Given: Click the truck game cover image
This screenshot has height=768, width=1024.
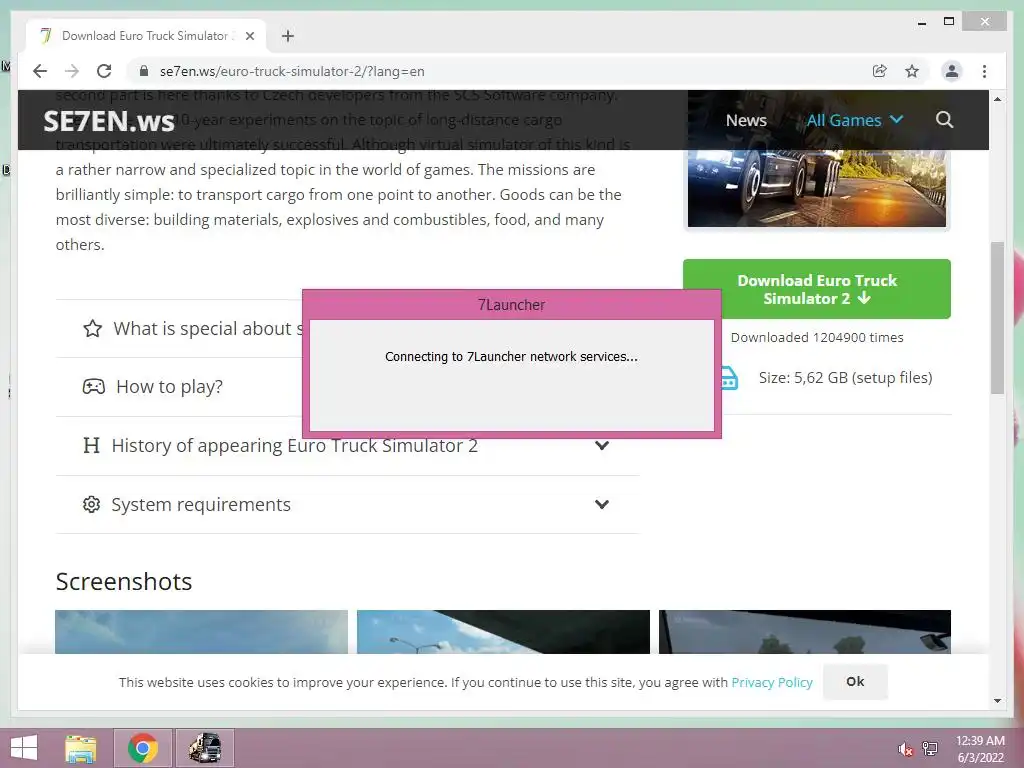Looking at the screenshot, I should 816,188.
